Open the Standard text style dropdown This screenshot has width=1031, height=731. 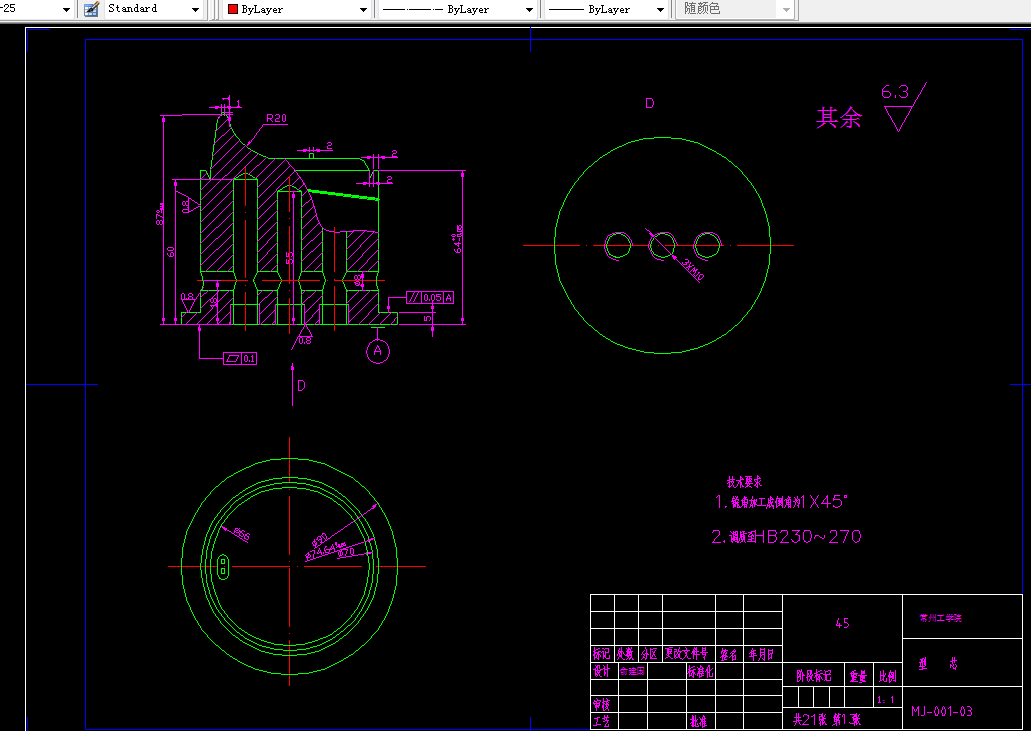click(x=195, y=10)
